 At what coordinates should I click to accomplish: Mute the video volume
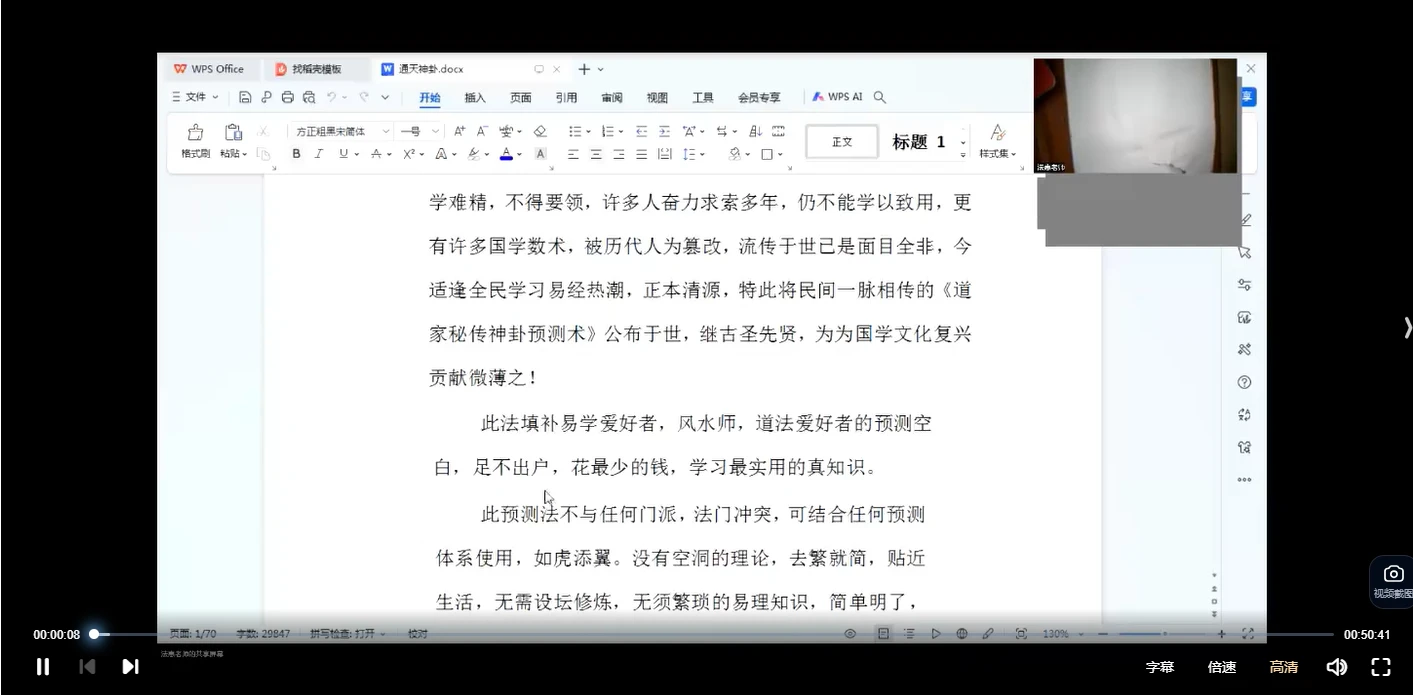tap(1336, 667)
